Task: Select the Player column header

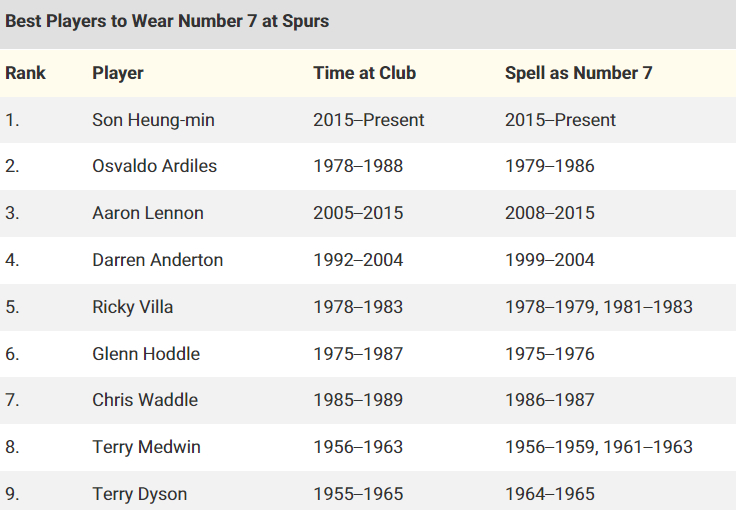Action: pos(118,73)
